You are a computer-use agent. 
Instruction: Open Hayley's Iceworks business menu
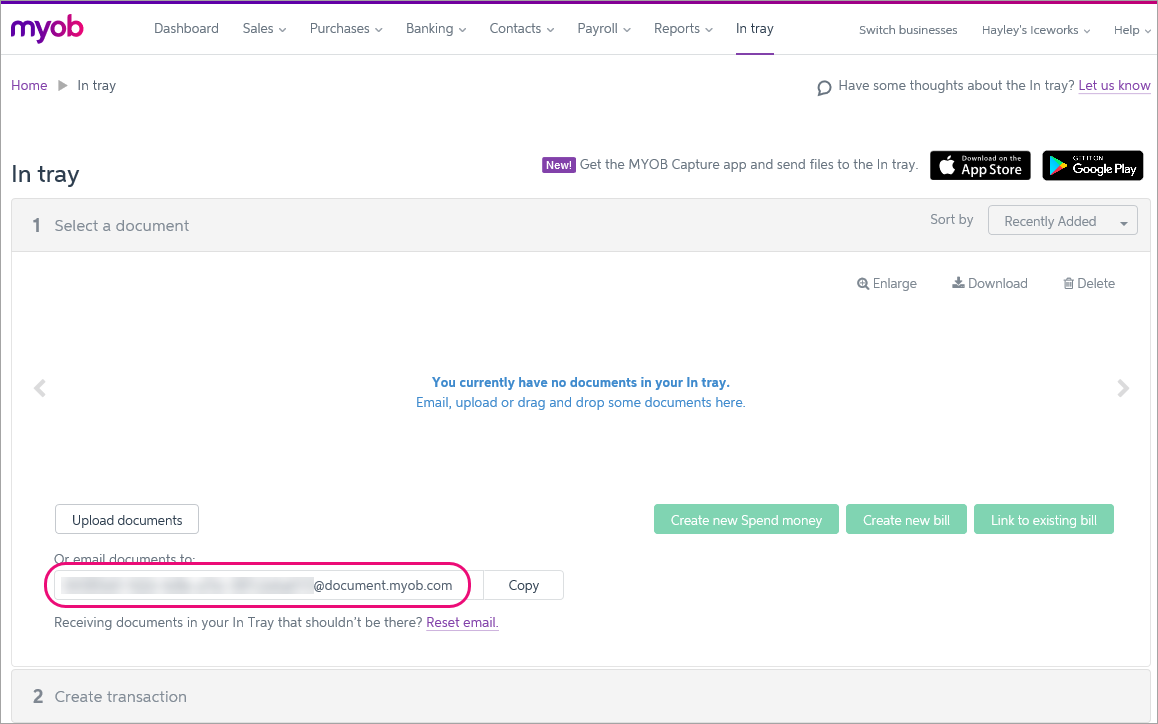[x=1035, y=30]
